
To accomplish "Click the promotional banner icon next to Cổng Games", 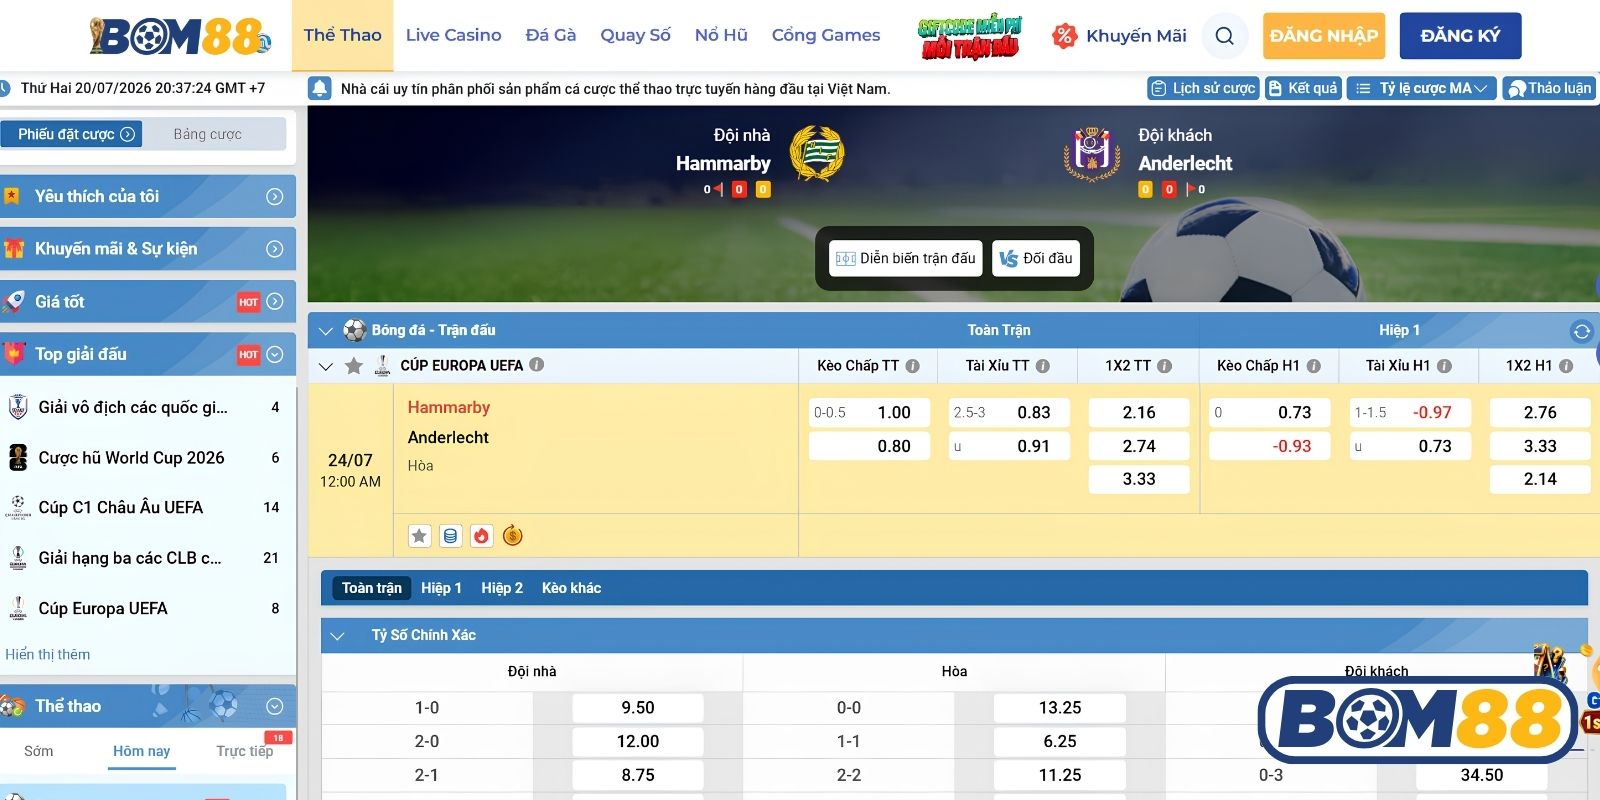I will pos(970,37).
